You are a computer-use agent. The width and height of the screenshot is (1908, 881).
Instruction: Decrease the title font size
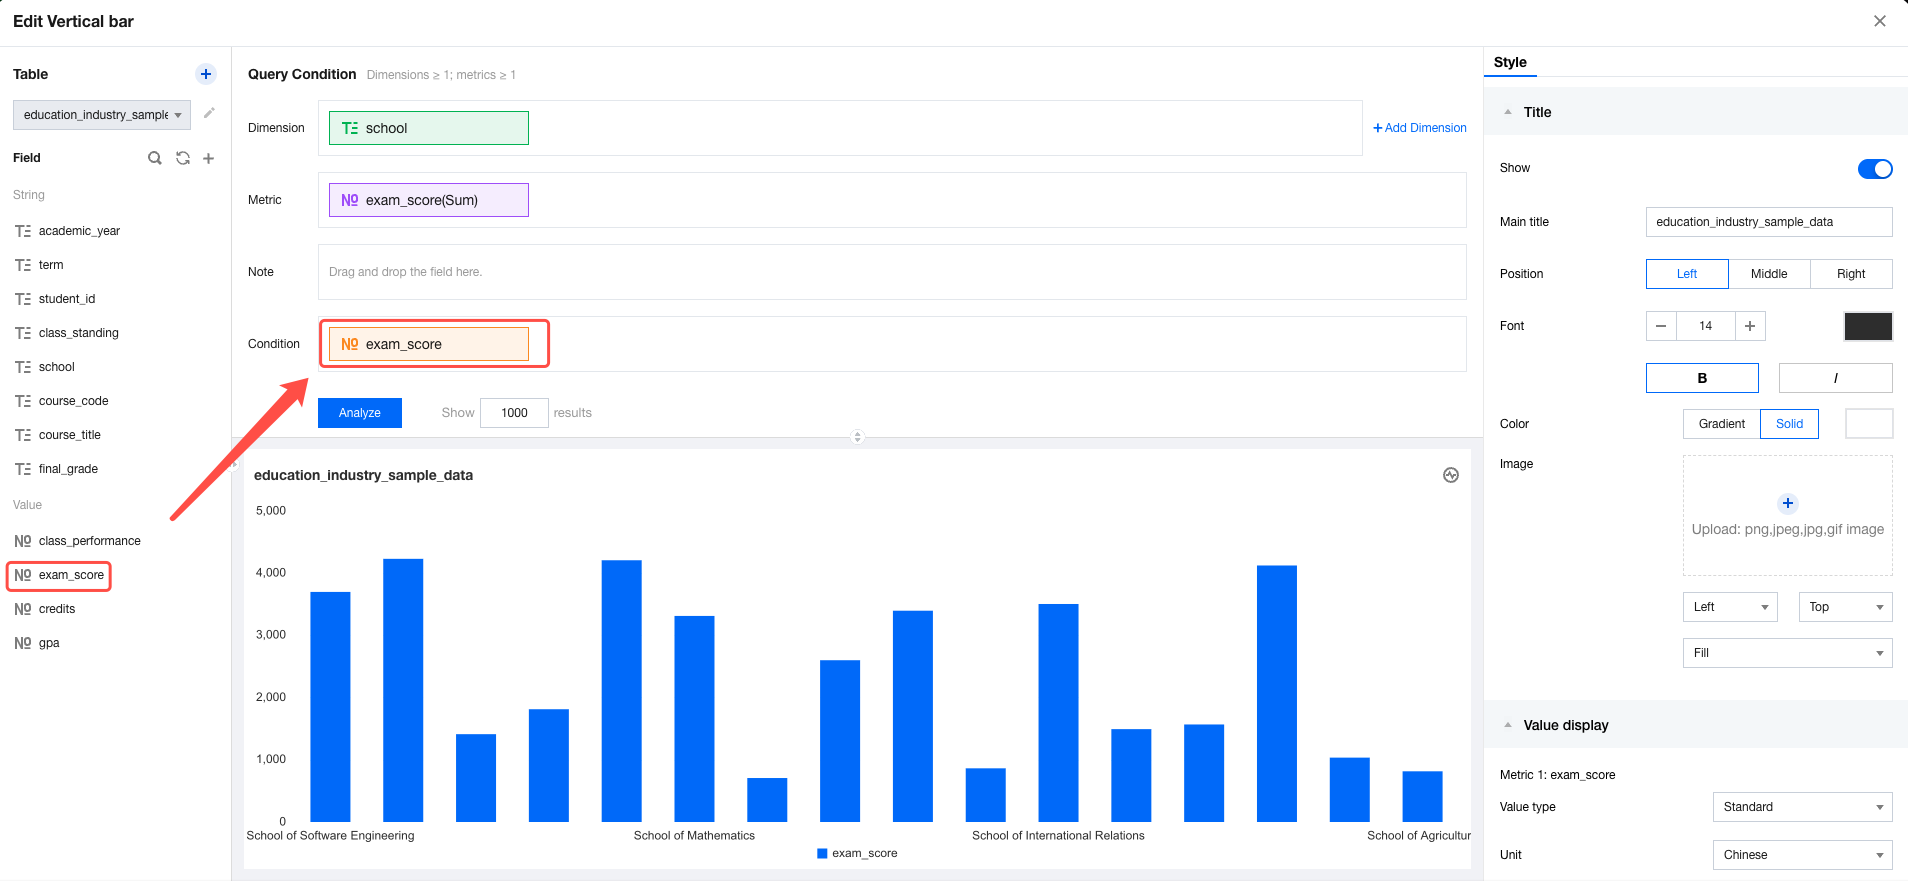click(x=1661, y=326)
